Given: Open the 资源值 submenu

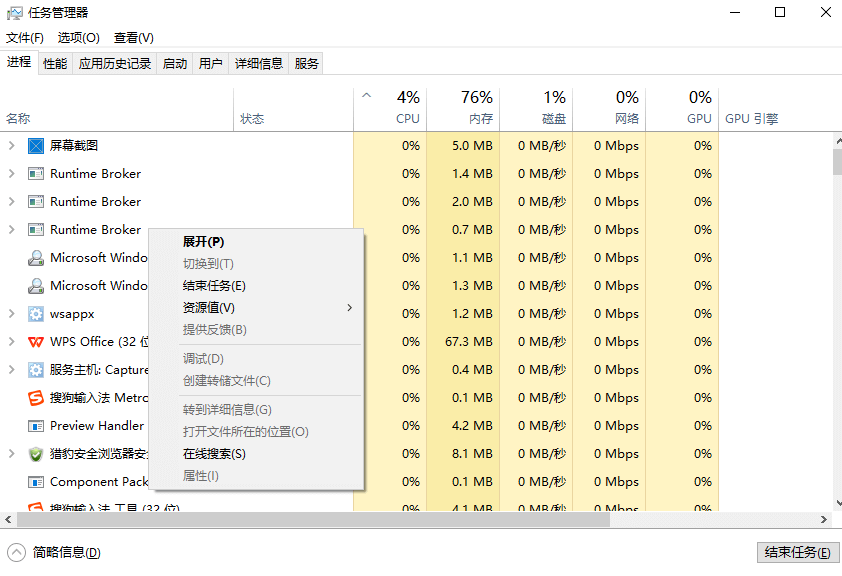Looking at the screenshot, I should (x=214, y=306).
